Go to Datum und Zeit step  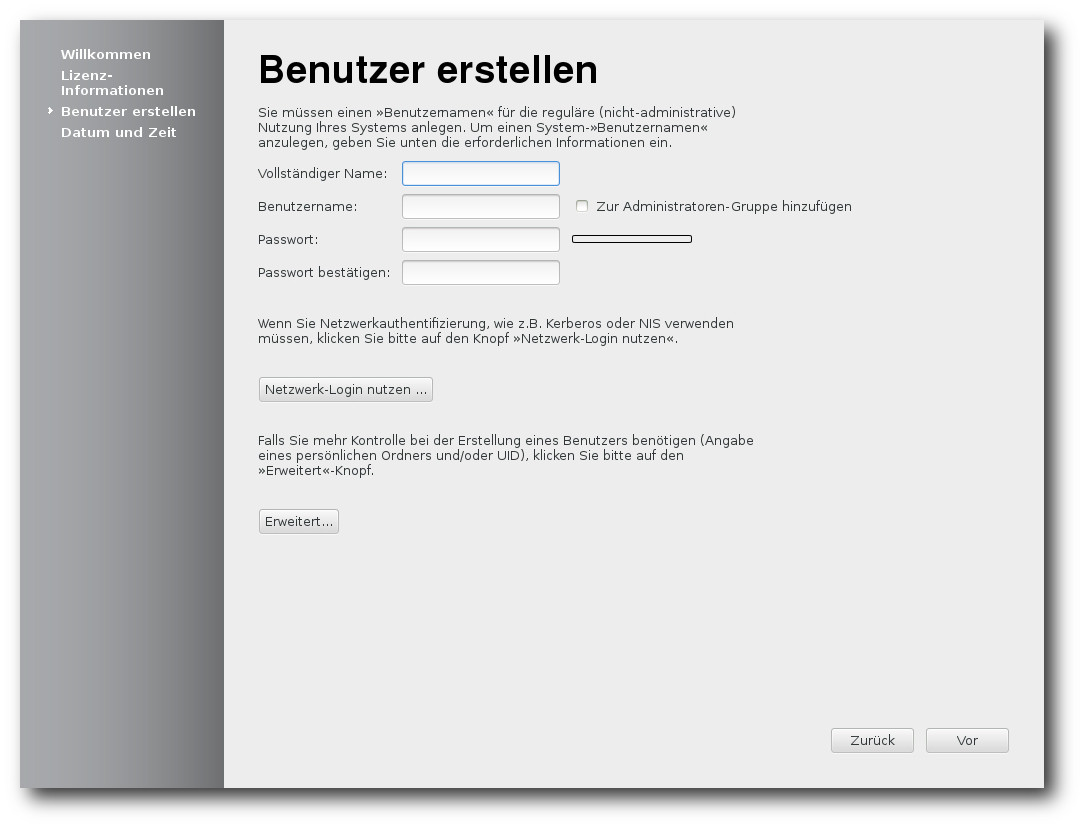(x=118, y=132)
